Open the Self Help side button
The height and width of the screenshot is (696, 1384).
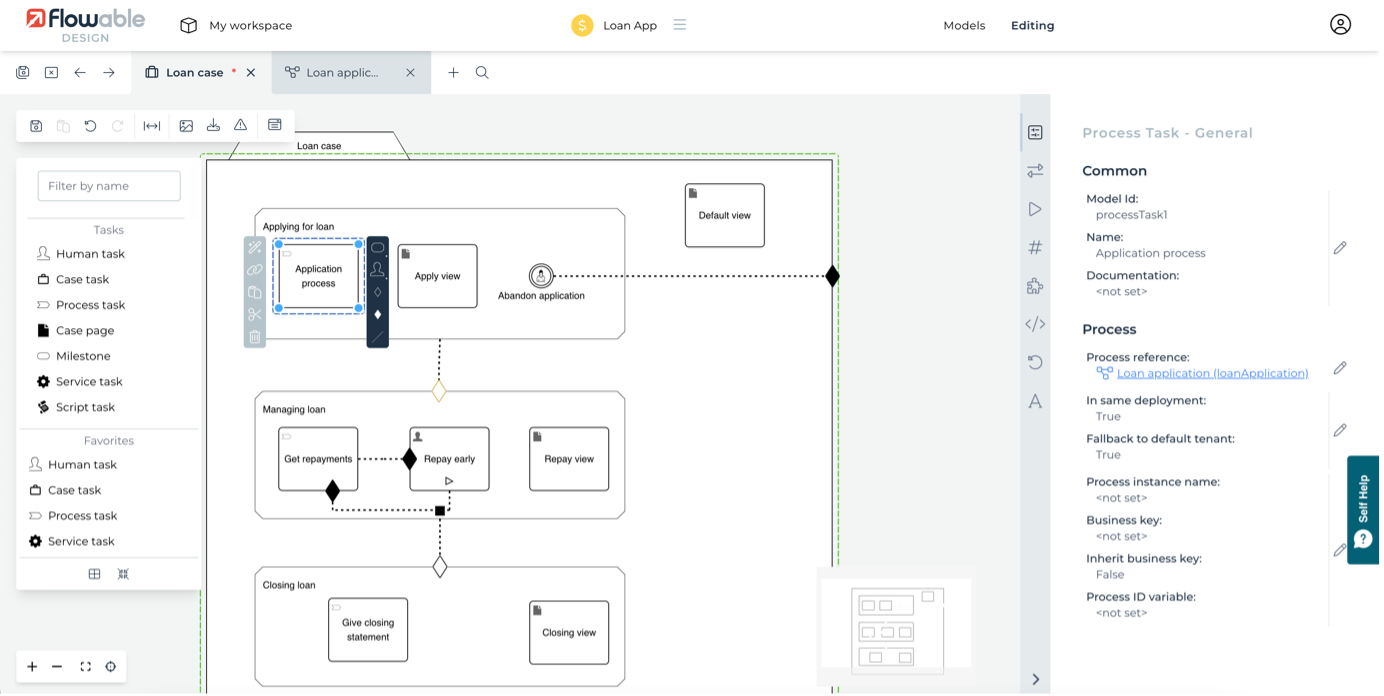coord(1364,510)
